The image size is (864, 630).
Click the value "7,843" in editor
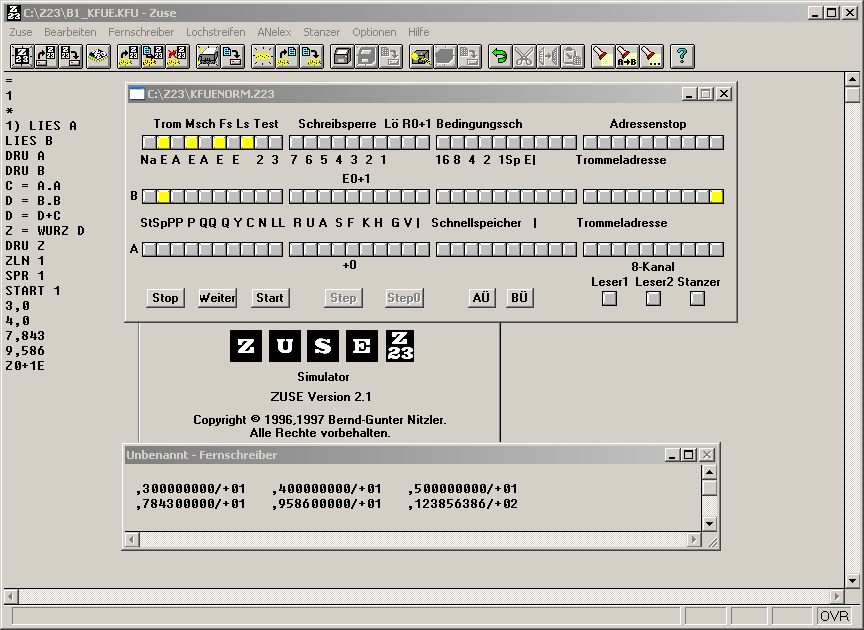coord(25,336)
